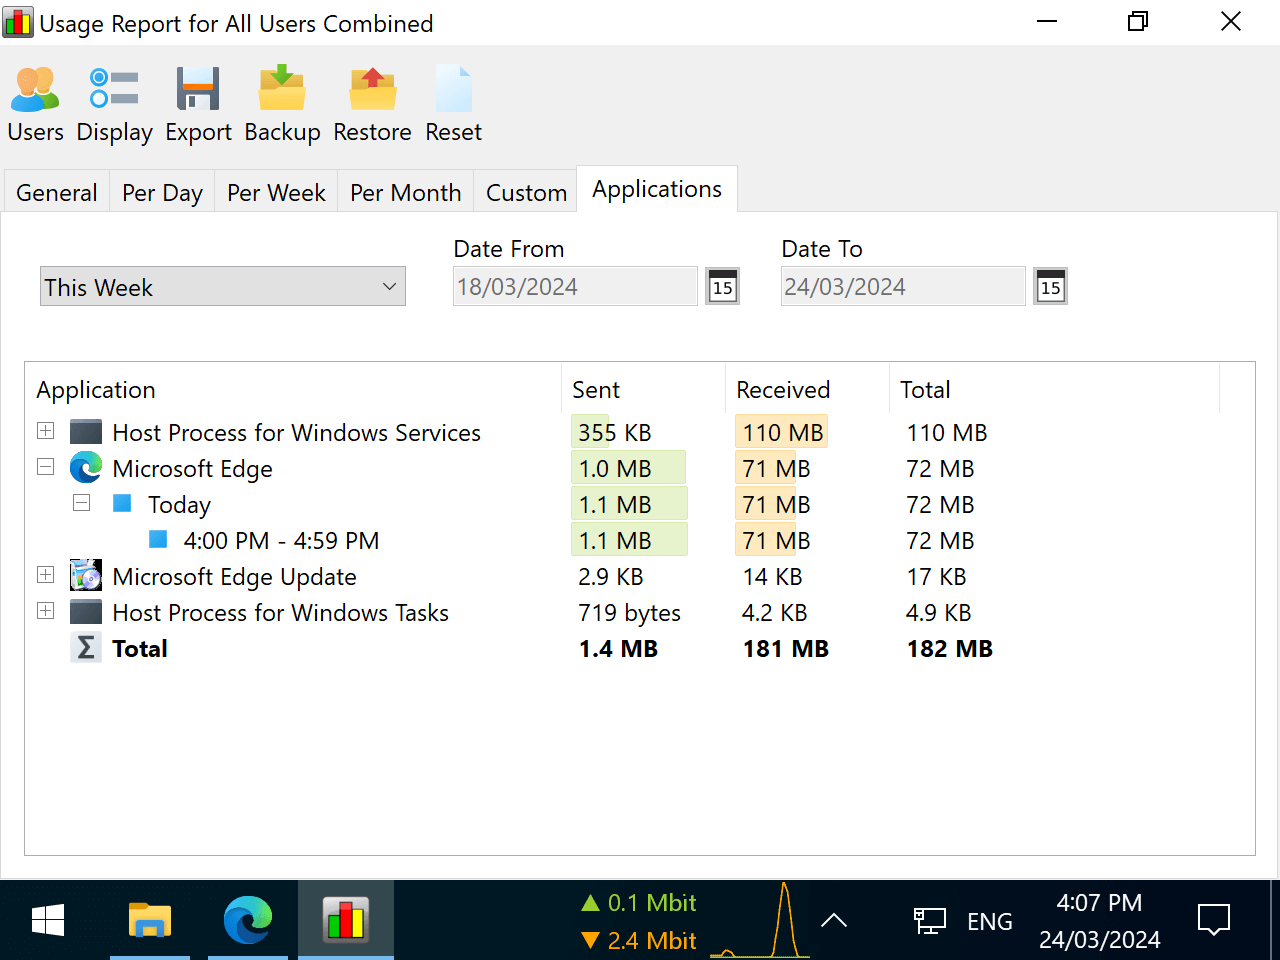The width and height of the screenshot is (1280, 960).
Task: Switch to the Per Month tab
Action: click(x=406, y=192)
